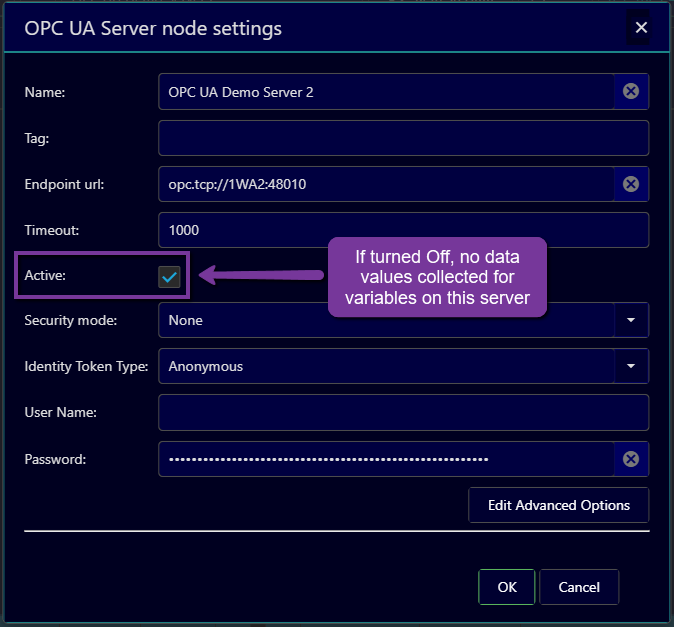Expand the Security mode dropdown arrow

(x=631, y=321)
